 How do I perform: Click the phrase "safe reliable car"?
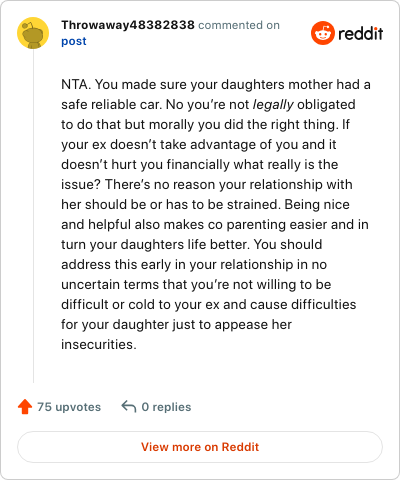click(111, 105)
